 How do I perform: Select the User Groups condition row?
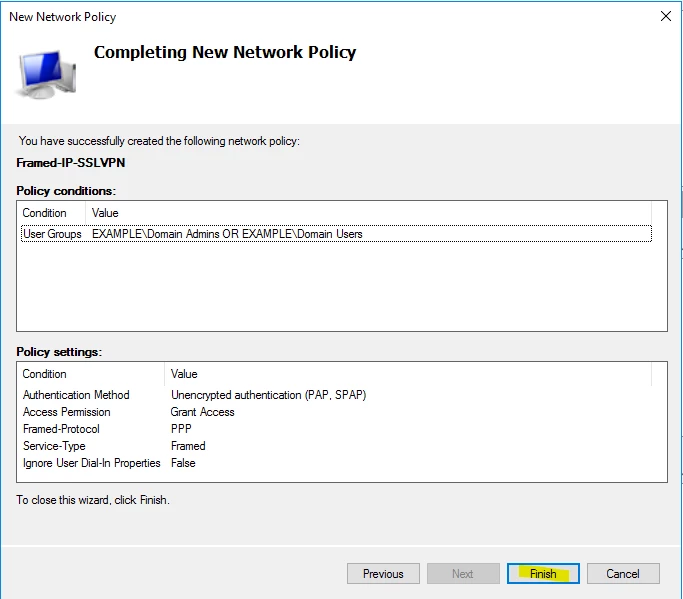click(336, 234)
